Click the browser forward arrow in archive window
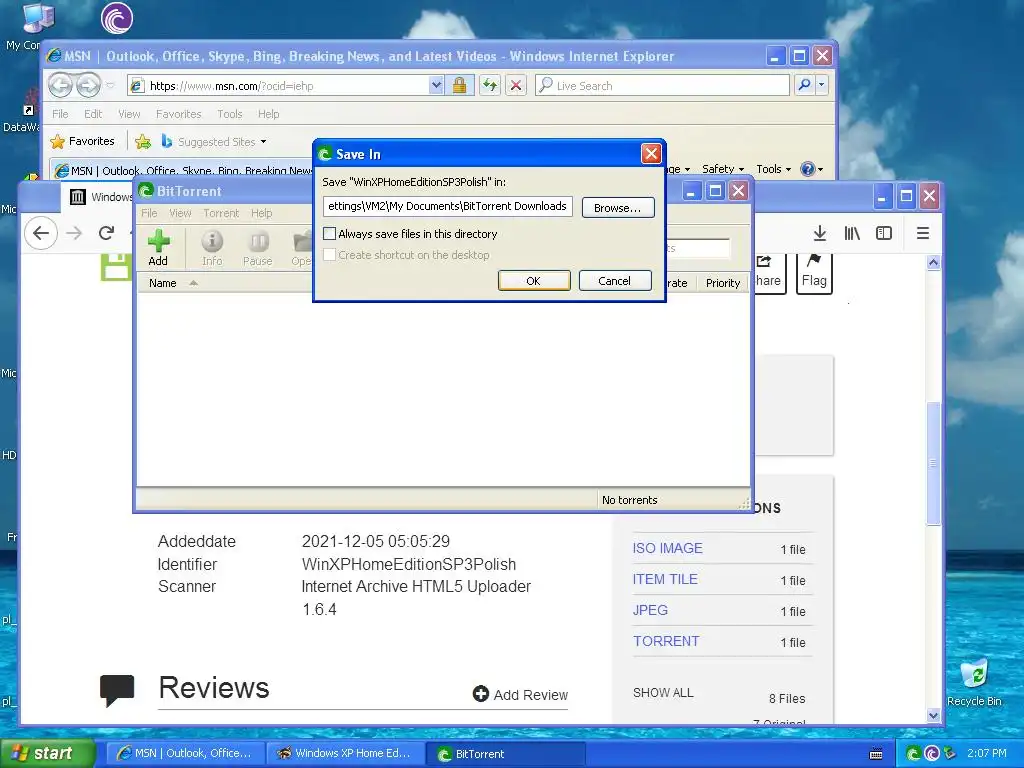 74,233
